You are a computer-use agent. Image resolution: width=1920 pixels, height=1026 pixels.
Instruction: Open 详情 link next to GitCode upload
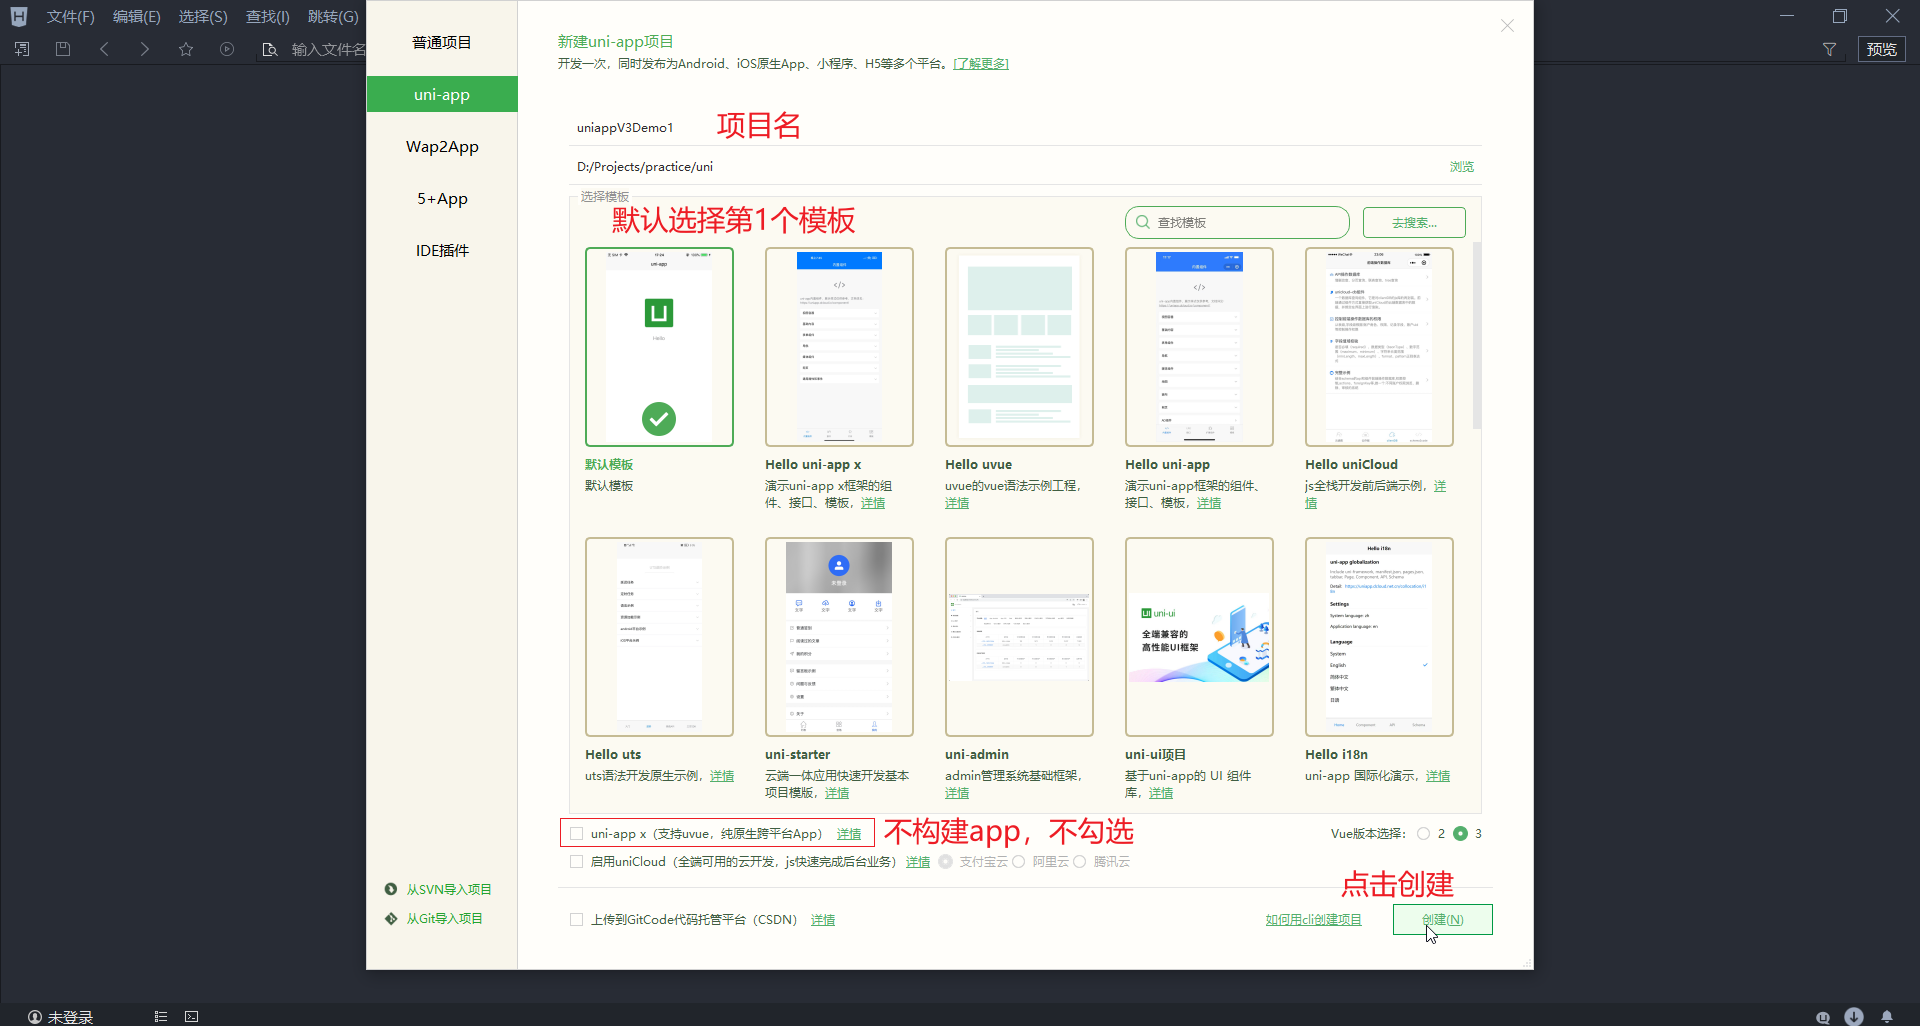click(x=823, y=919)
